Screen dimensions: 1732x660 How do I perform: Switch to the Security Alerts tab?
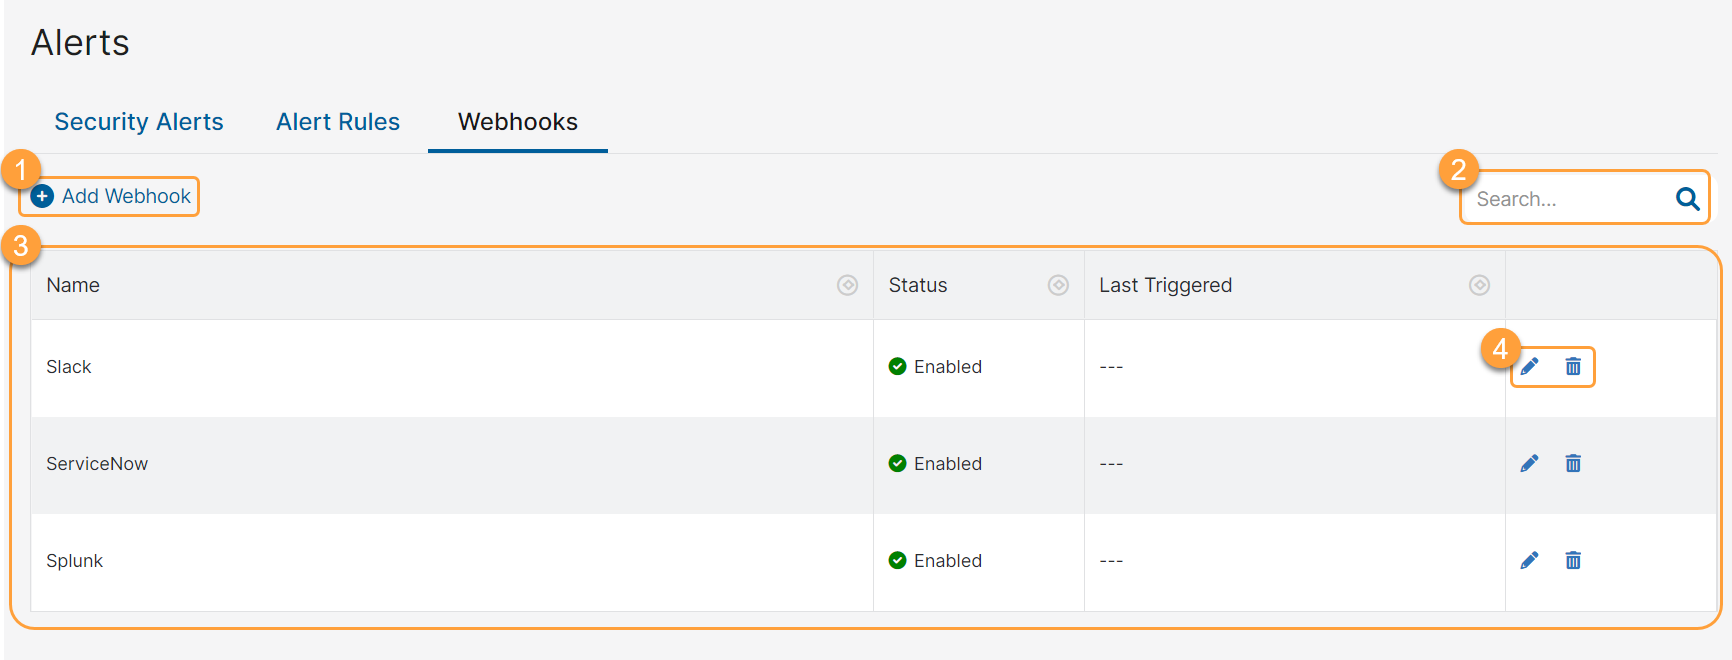point(139,121)
